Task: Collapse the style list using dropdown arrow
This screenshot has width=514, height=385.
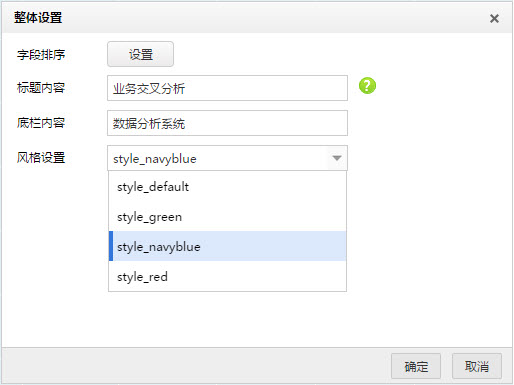Action: [337, 158]
